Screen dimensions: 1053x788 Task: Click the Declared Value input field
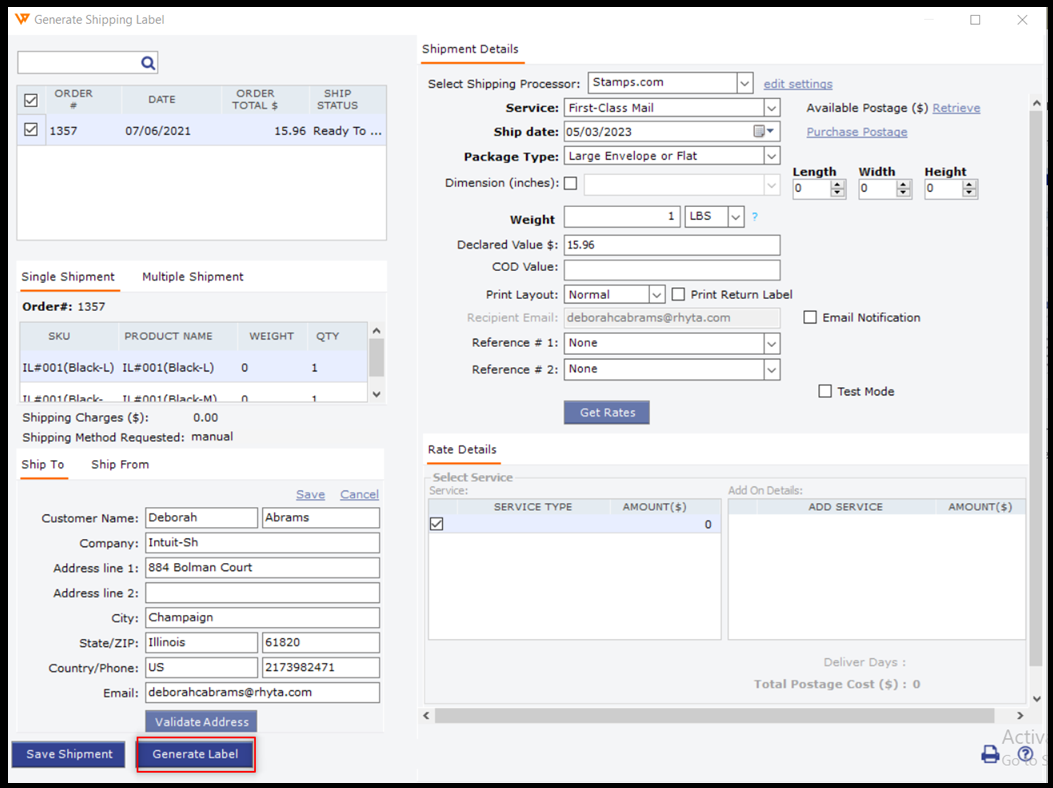pos(671,245)
